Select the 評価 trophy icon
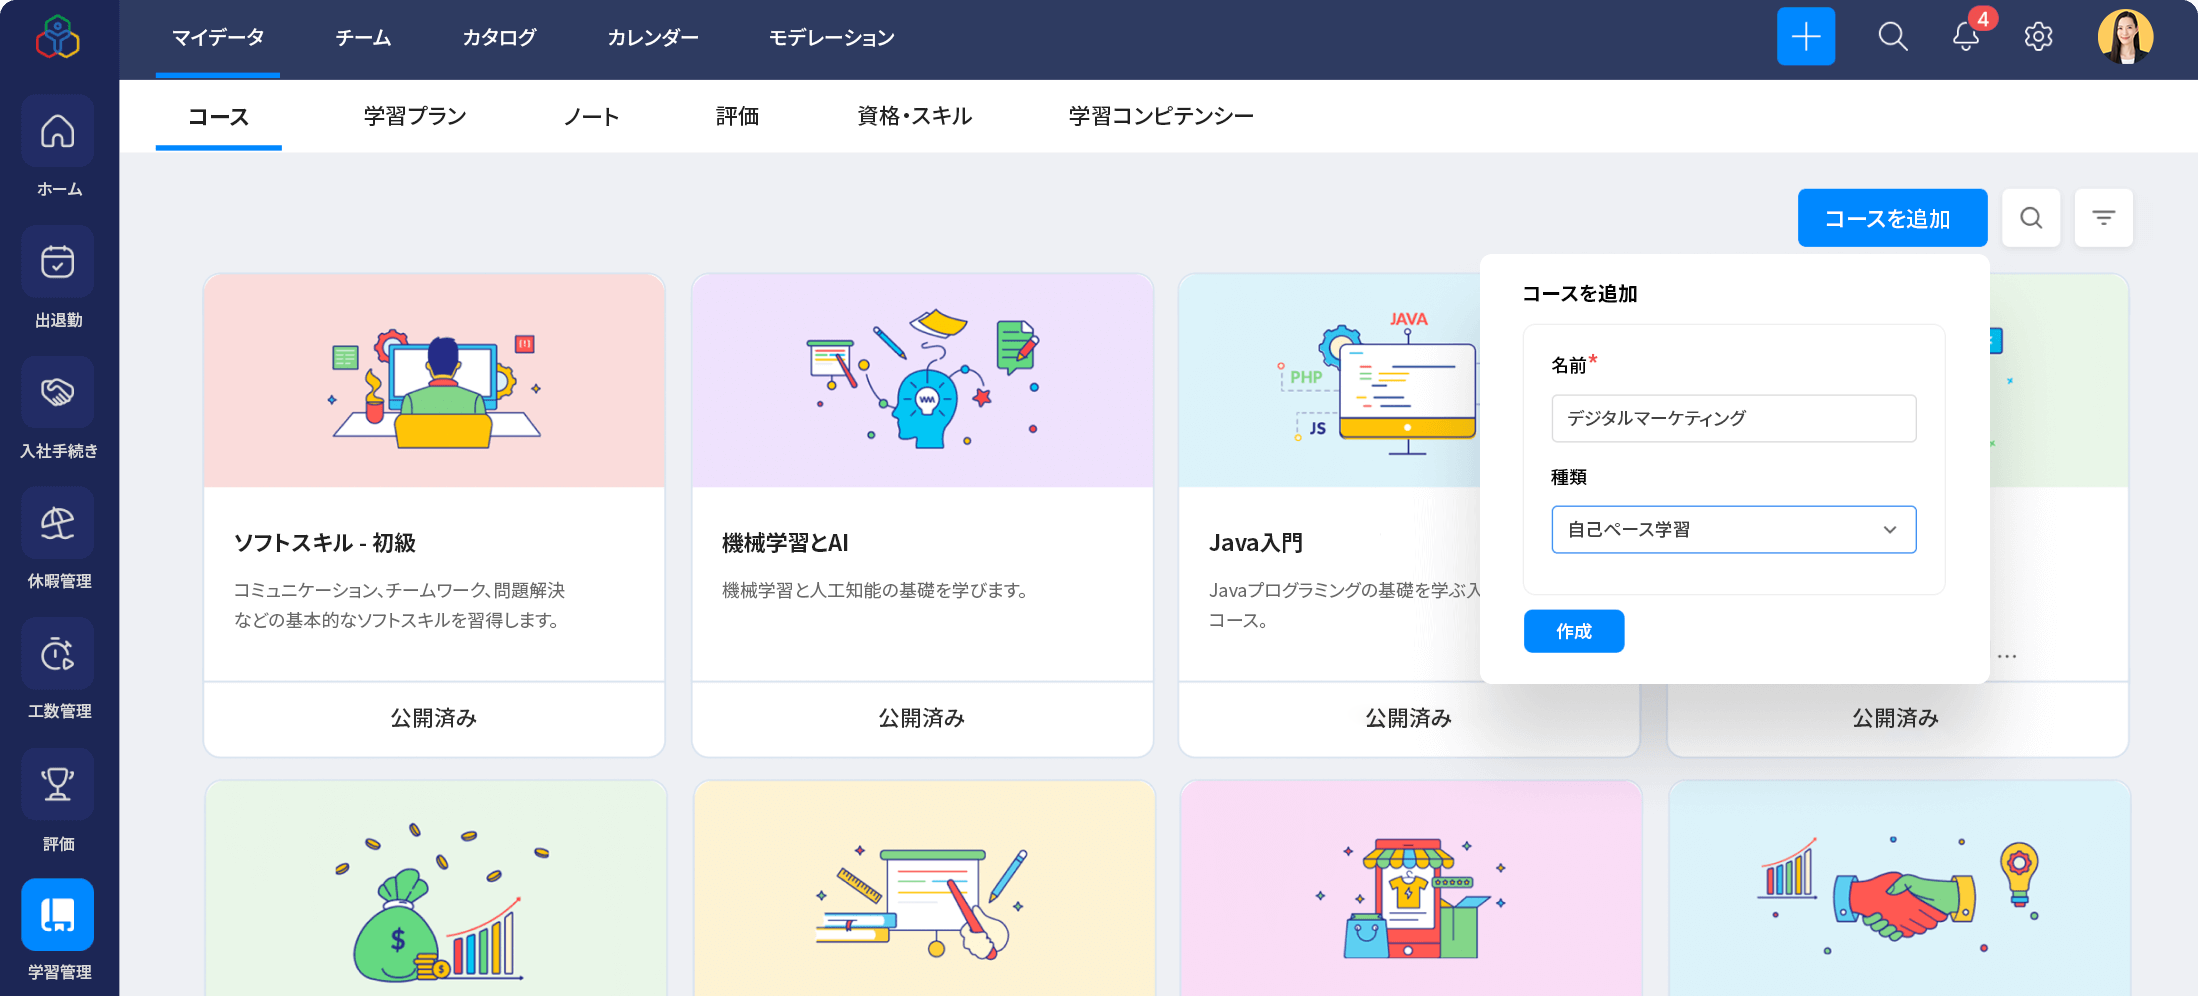The image size is (2198, 996). point(57,784)
